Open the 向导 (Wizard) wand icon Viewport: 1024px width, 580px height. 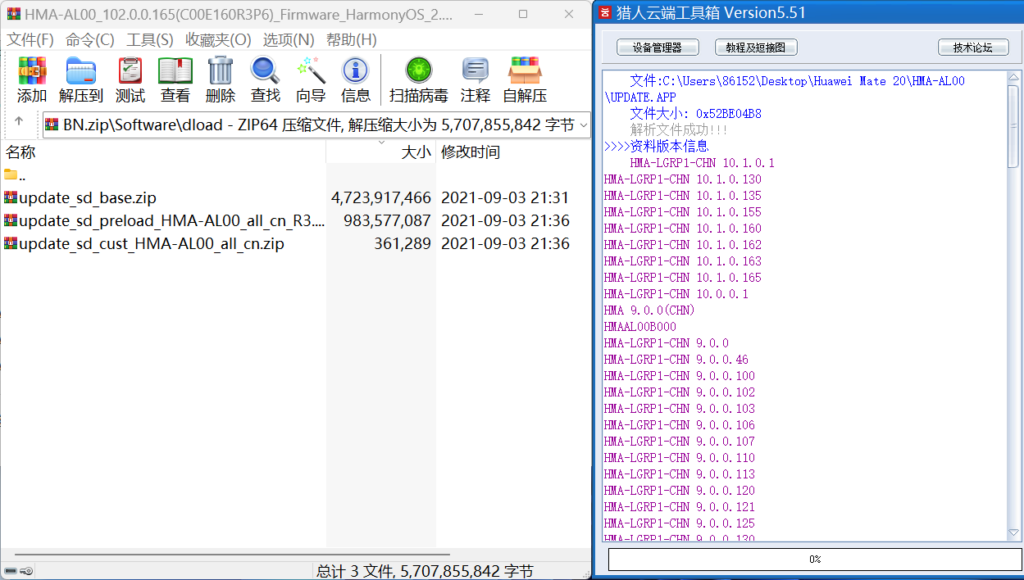click(x=310, y=71)
